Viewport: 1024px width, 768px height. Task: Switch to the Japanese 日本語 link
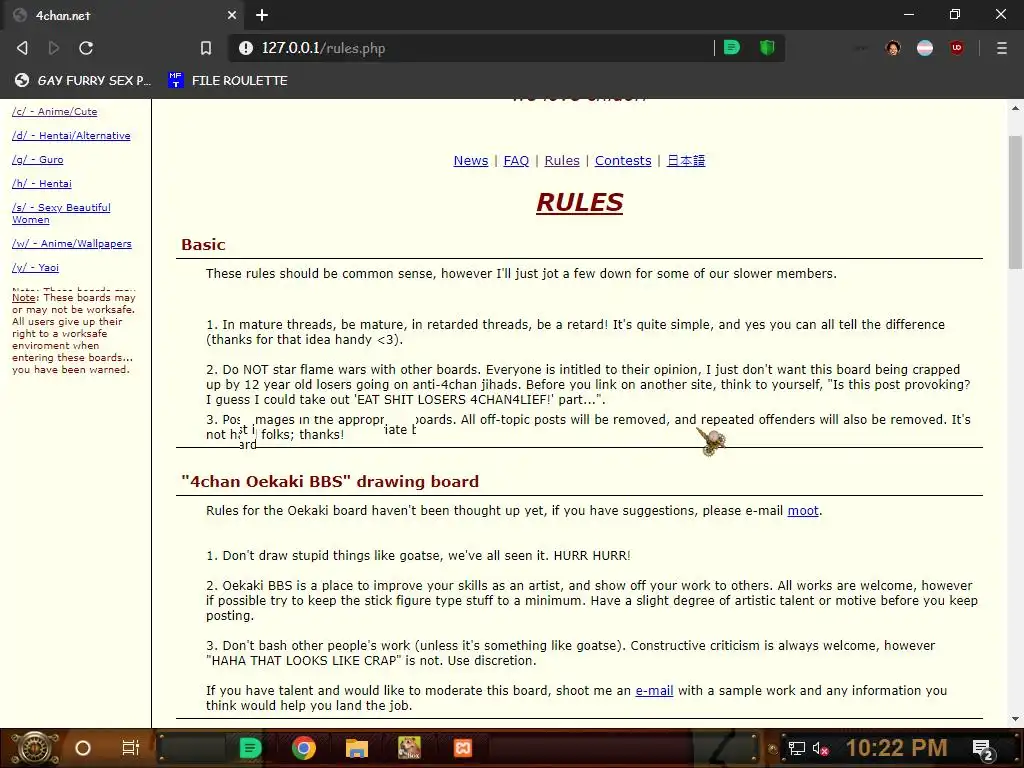tap(686, 161)
